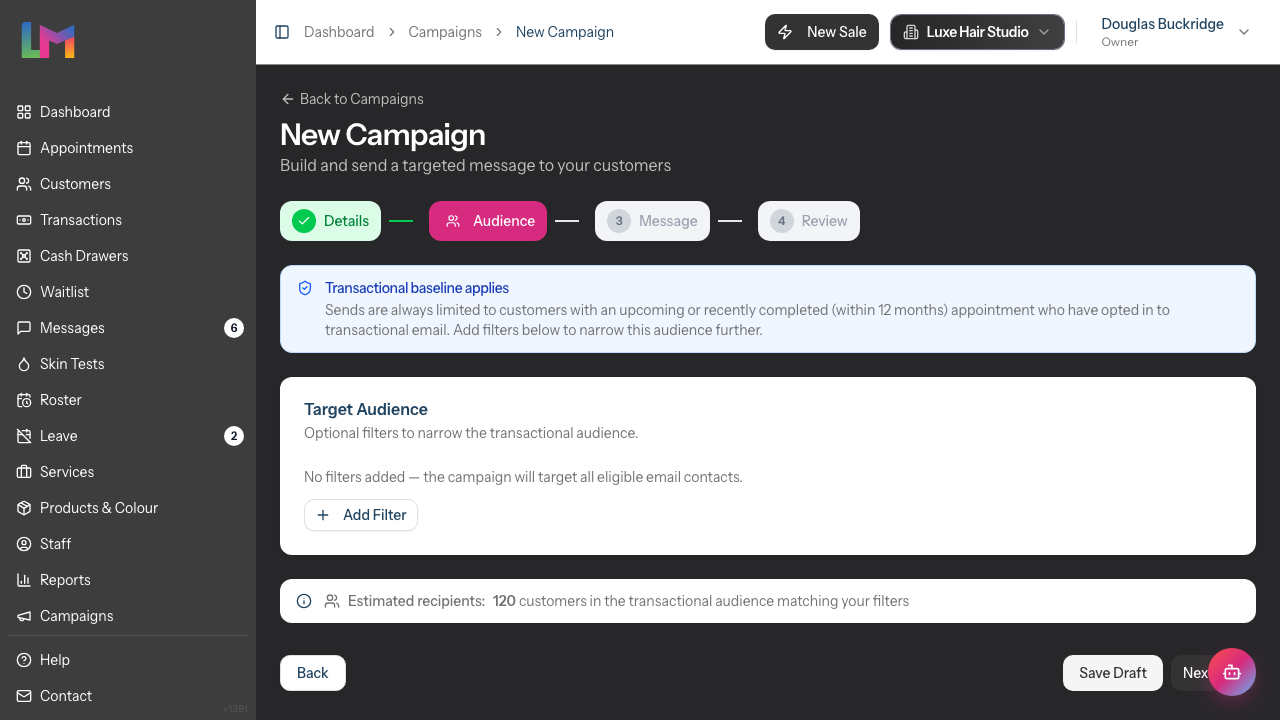Open the Luxe Hair Studio location dropdown

click(x=977, y=32)
